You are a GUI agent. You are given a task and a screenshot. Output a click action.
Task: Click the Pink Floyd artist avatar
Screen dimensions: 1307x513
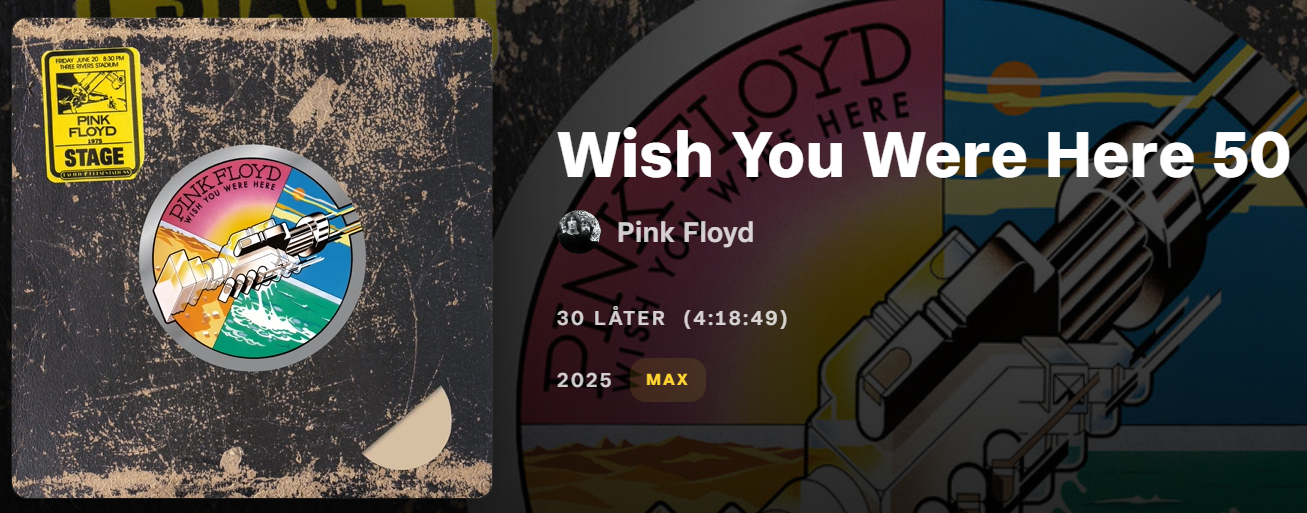(578, 232)
